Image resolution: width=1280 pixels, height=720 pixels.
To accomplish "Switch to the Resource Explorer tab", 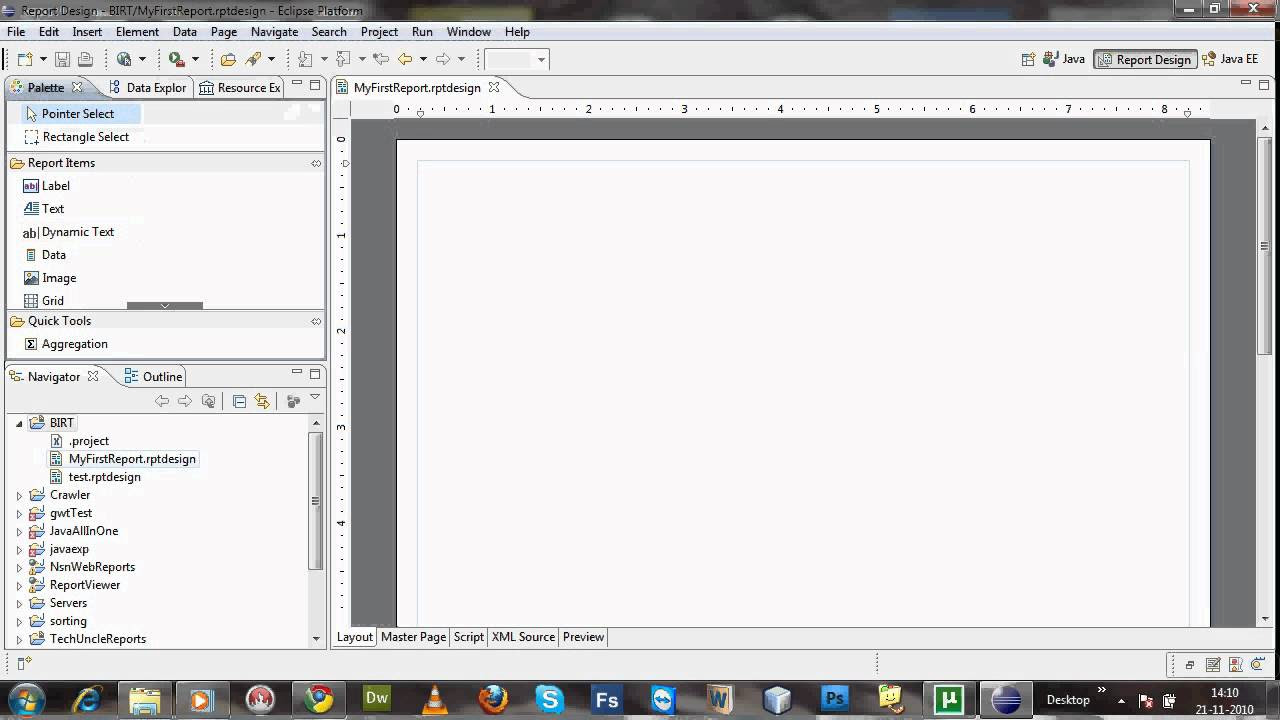I will (x=240, y=88).
